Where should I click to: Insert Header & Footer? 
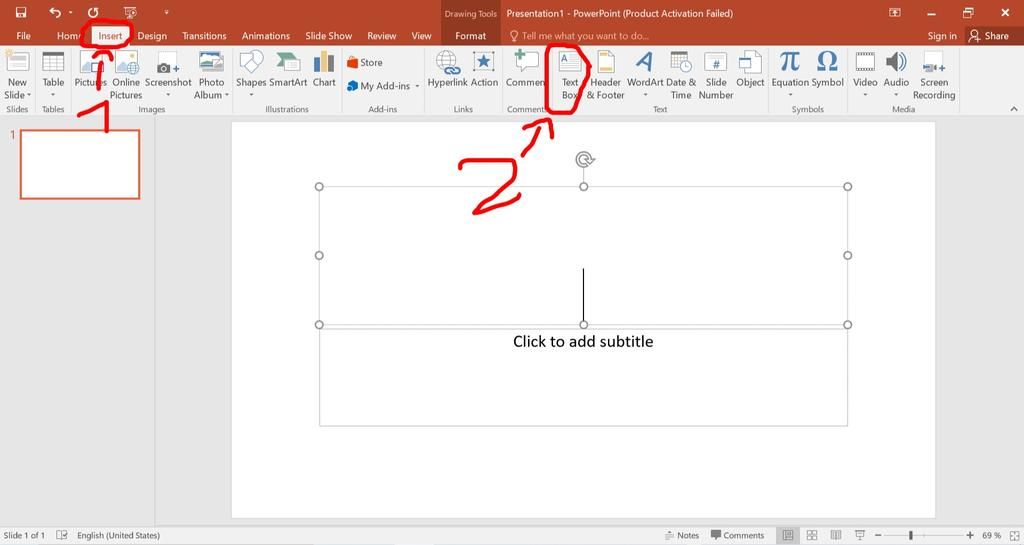[x=605, y=75]
